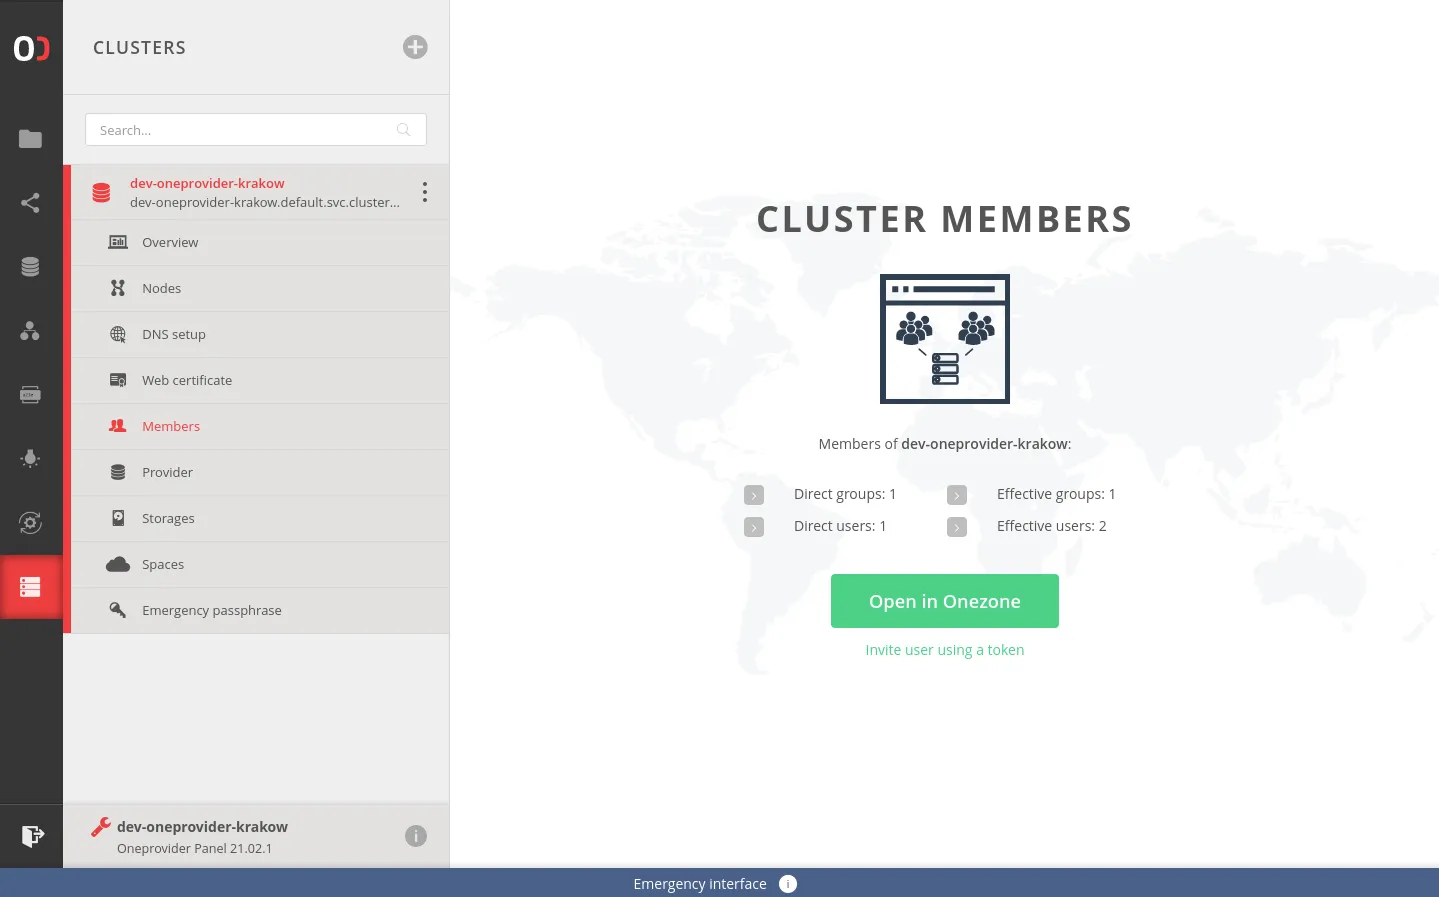This screenshot has height=897, width=1439.
Task: Click the Emergency interface info icon
Action: click(787, 883)
